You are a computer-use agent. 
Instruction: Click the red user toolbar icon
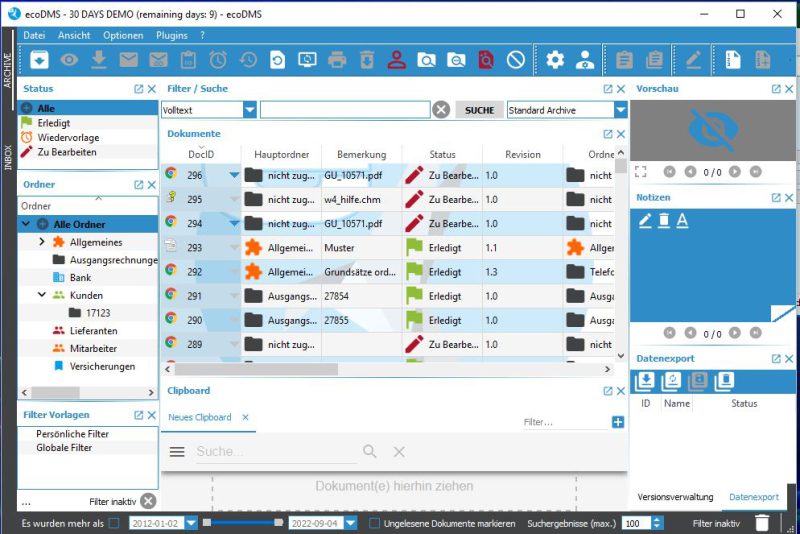pyautogui.click(x=396, y=60)
